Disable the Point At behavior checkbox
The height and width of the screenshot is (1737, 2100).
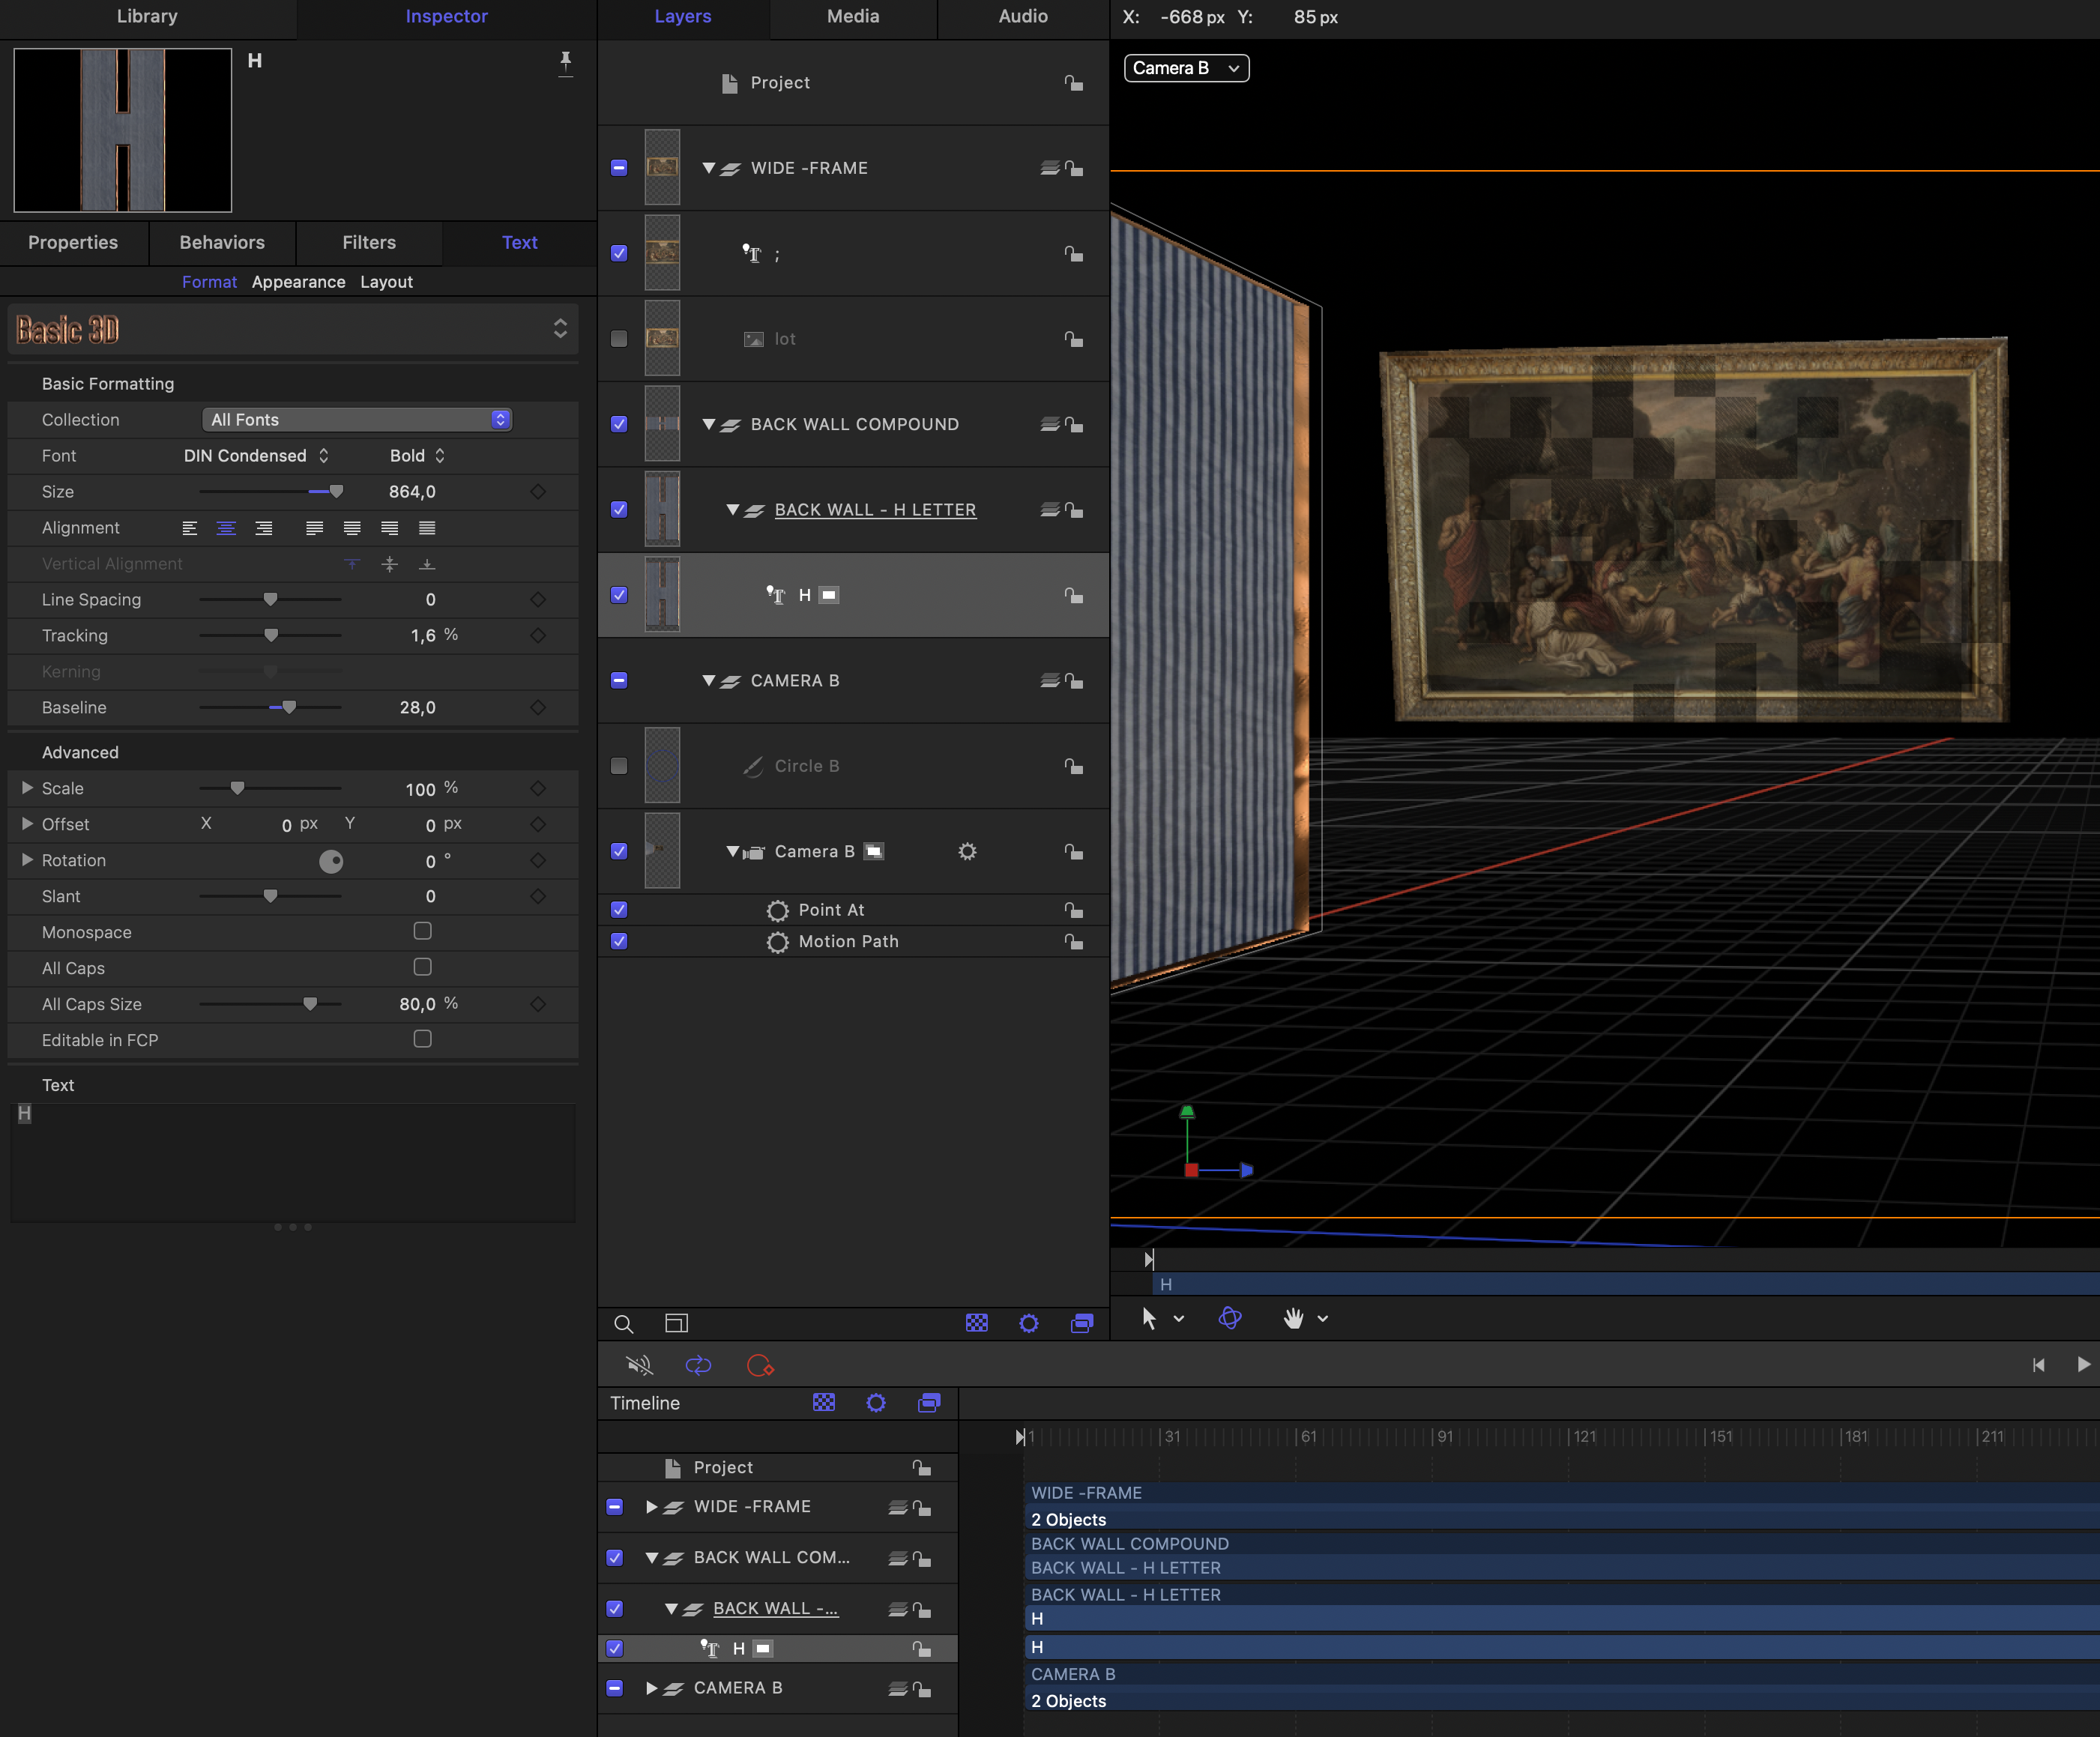click(x=619, y=910)
